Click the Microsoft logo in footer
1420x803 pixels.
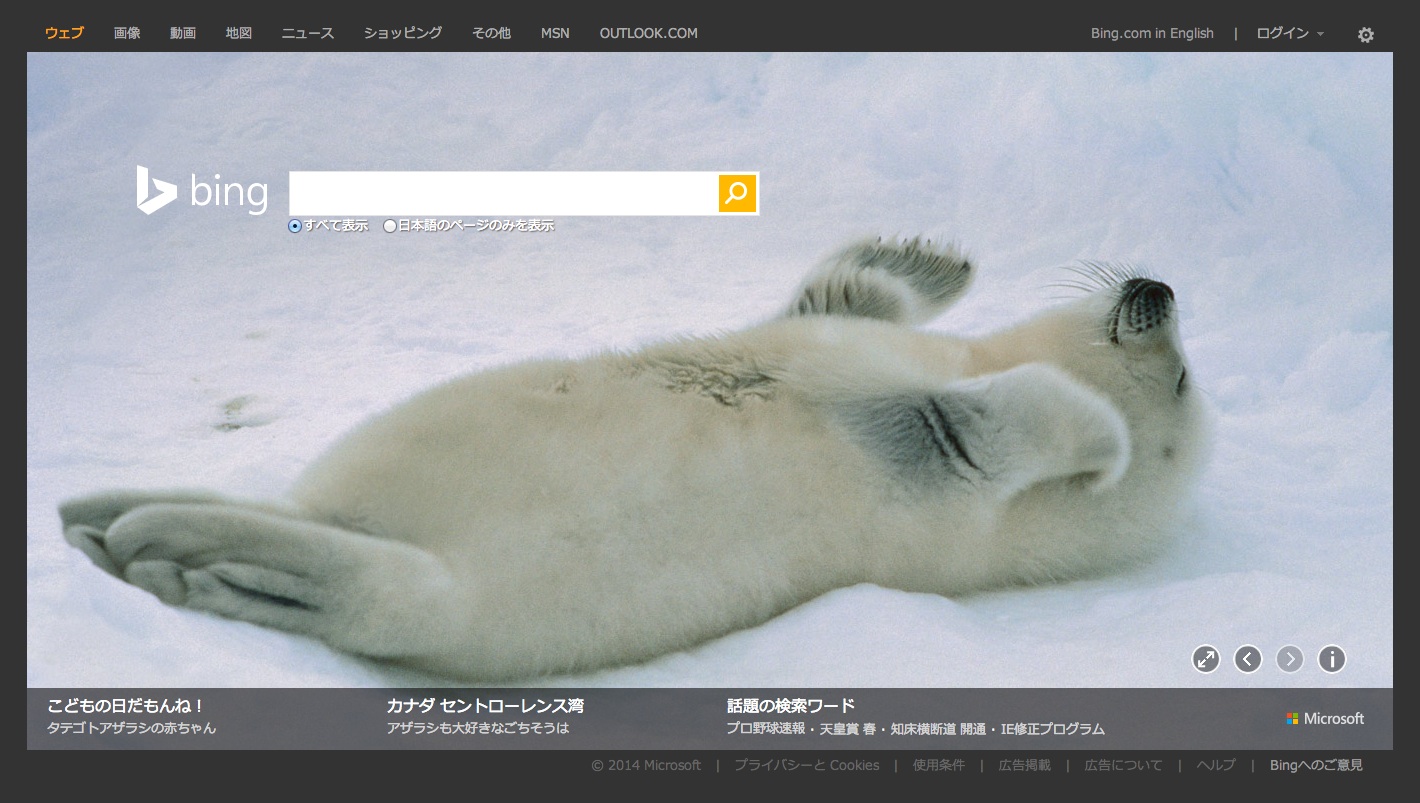[1325, 718]
